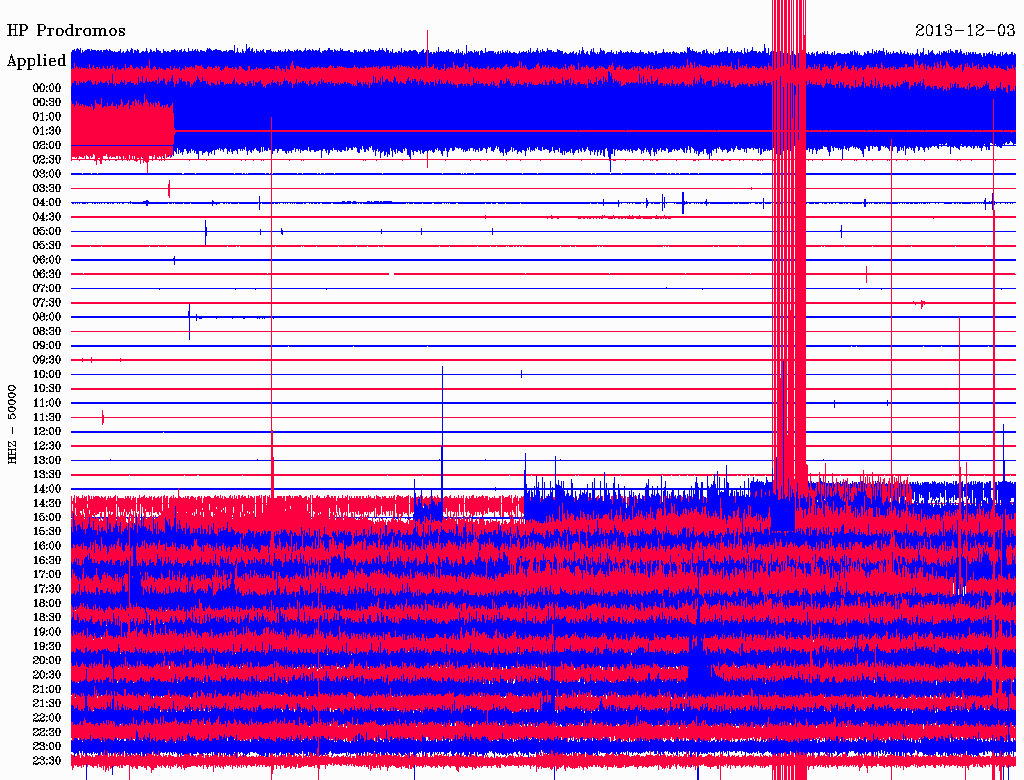
Task: Select the 20:30 time label
Action: pyautogui.click(x=47, y=675)
